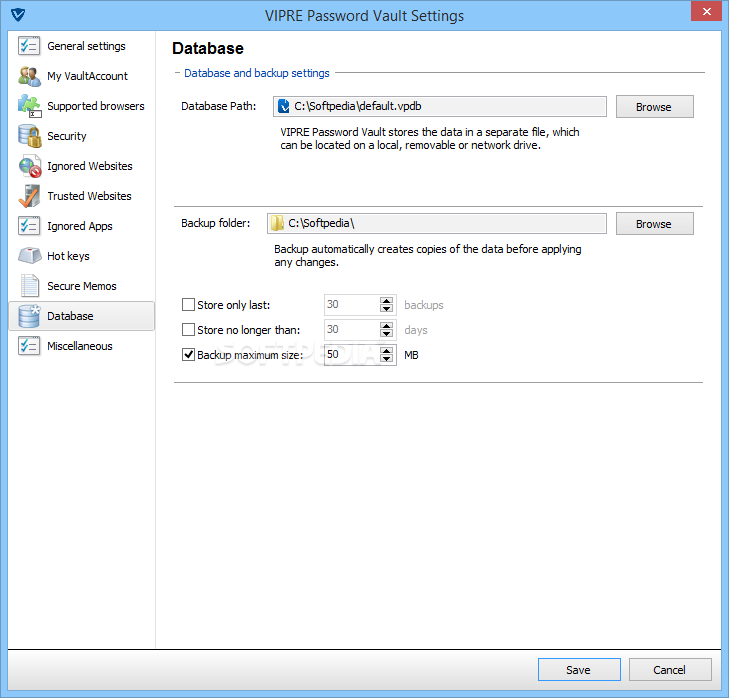Click the VIPRE shield logo in title bar

pyautogui.click(x=18, y=15)
